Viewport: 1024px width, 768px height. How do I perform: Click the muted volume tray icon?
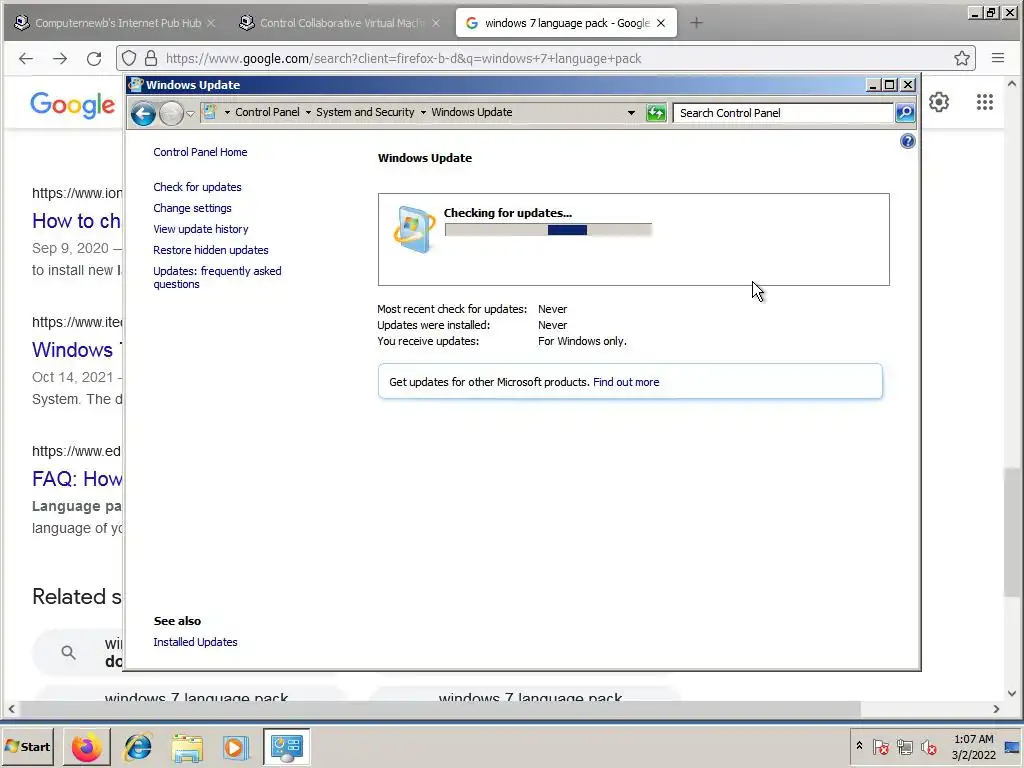click(x=928, y=746)
